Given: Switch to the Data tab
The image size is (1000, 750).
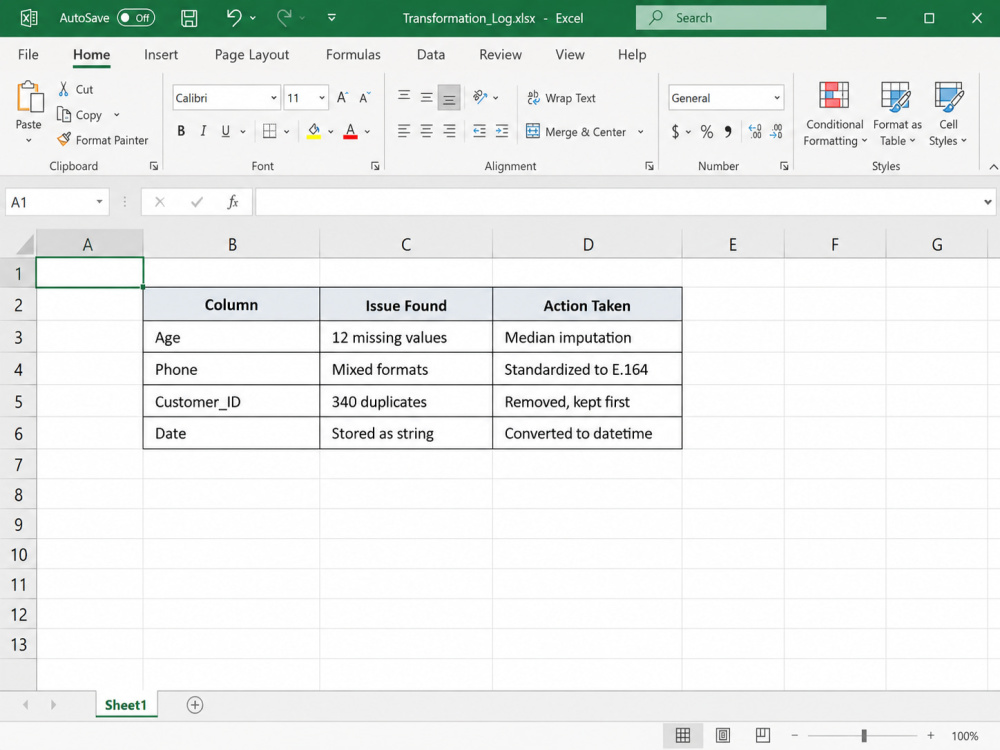Looking at the screenshot, I should pos(430,55).
